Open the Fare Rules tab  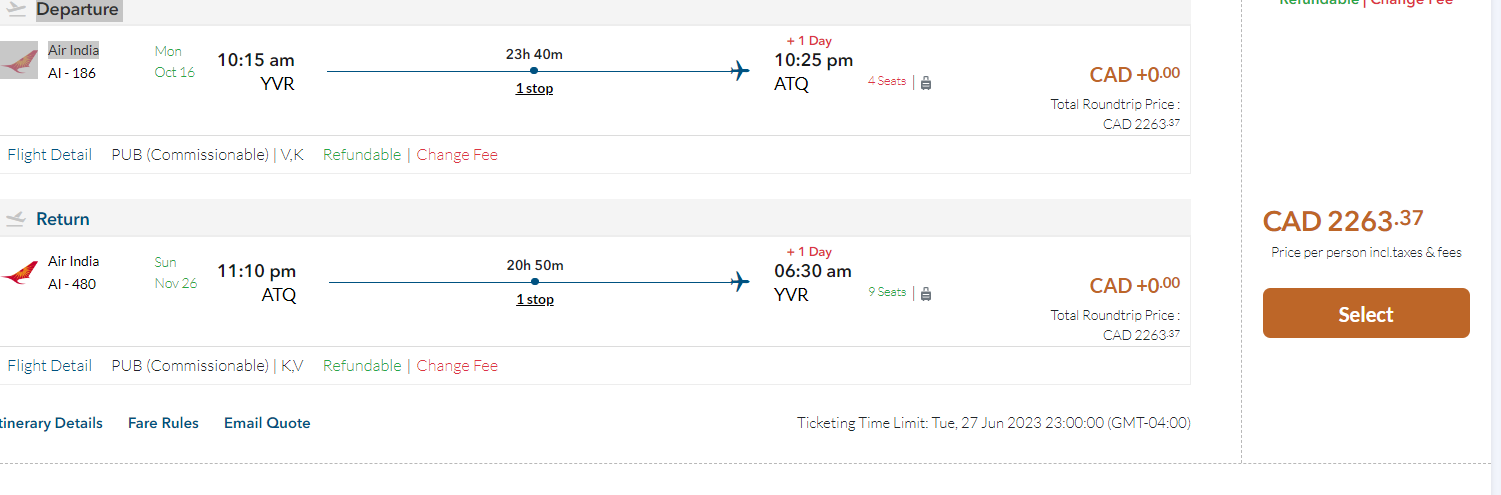[x=163, y=423]
